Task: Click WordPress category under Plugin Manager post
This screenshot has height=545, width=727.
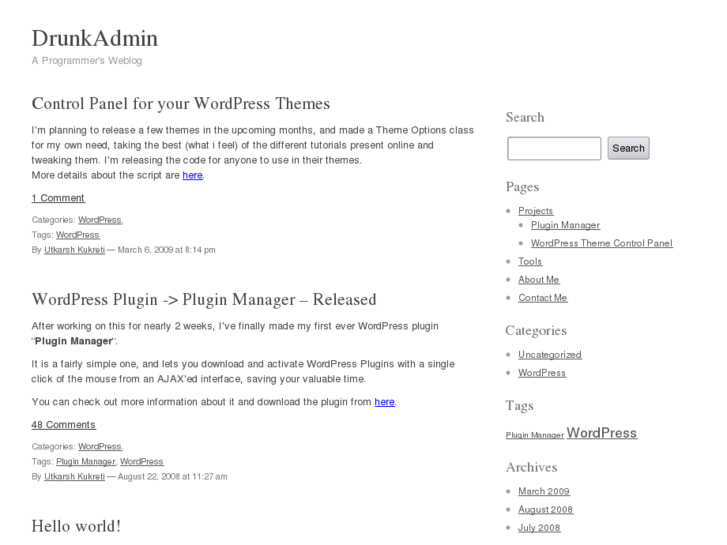Action: (x=100, y=446)
